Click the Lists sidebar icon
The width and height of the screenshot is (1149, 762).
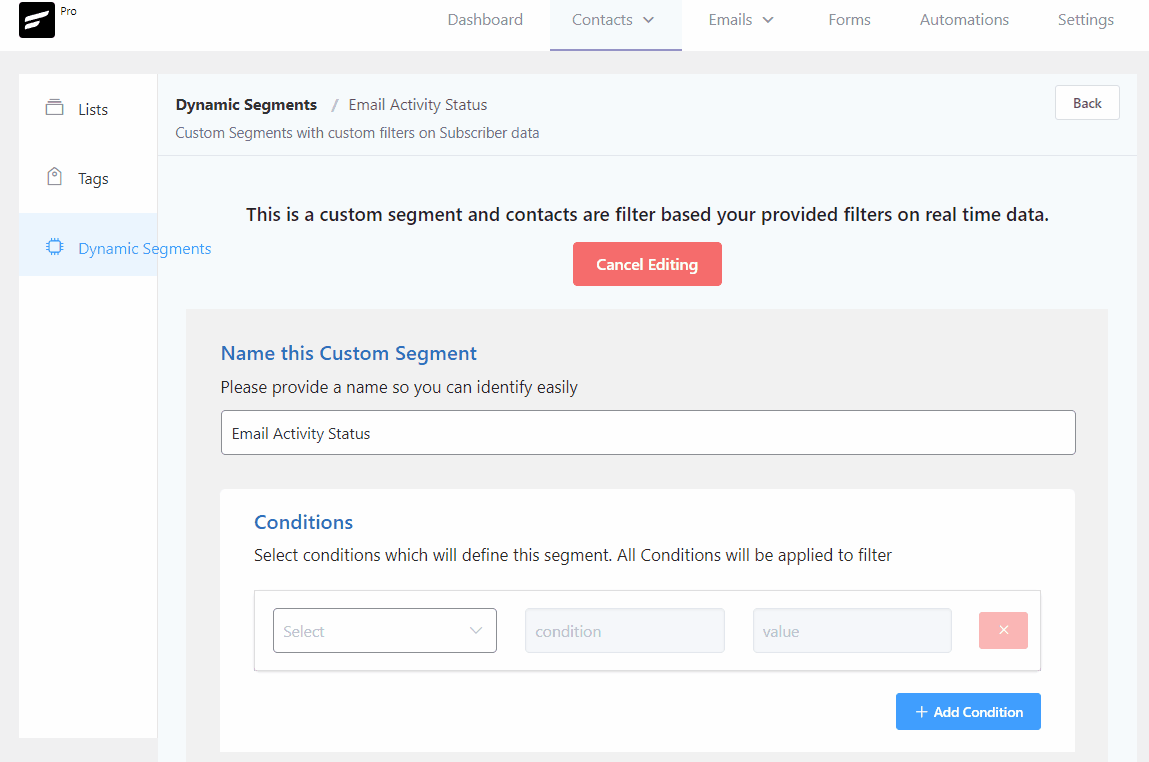click(x=54, y=108)
